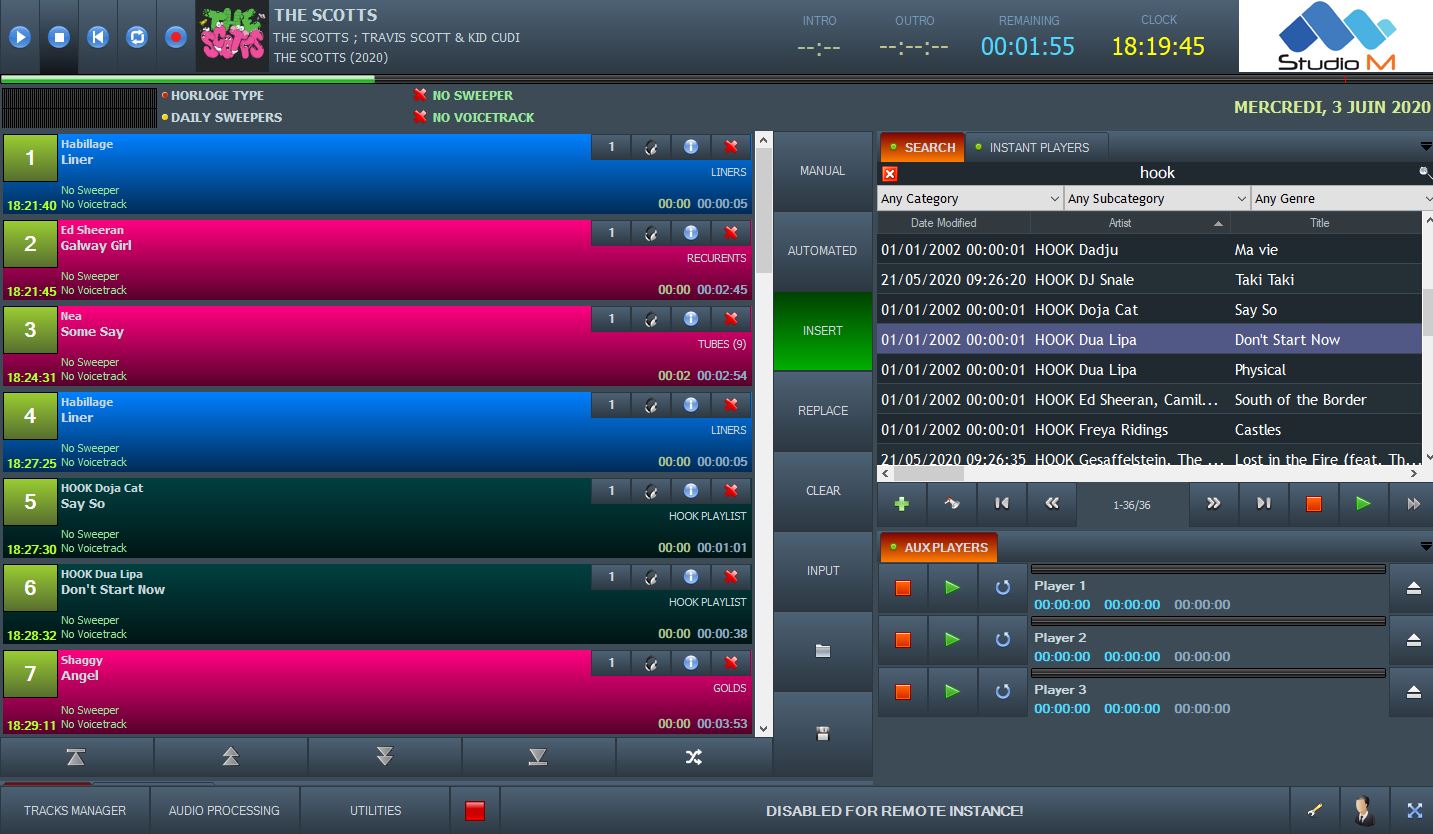Select the AUX PLAYERS tab
This screenshot has height=834, width=1433.
[938, 547]
